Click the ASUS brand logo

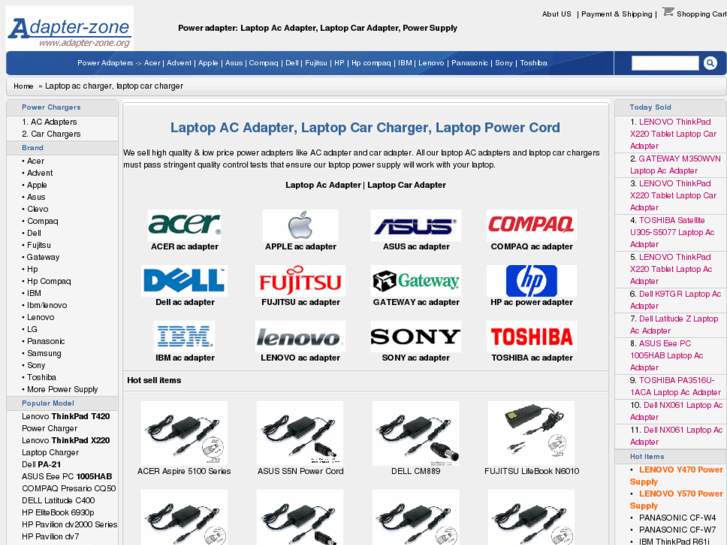[415, 225]
